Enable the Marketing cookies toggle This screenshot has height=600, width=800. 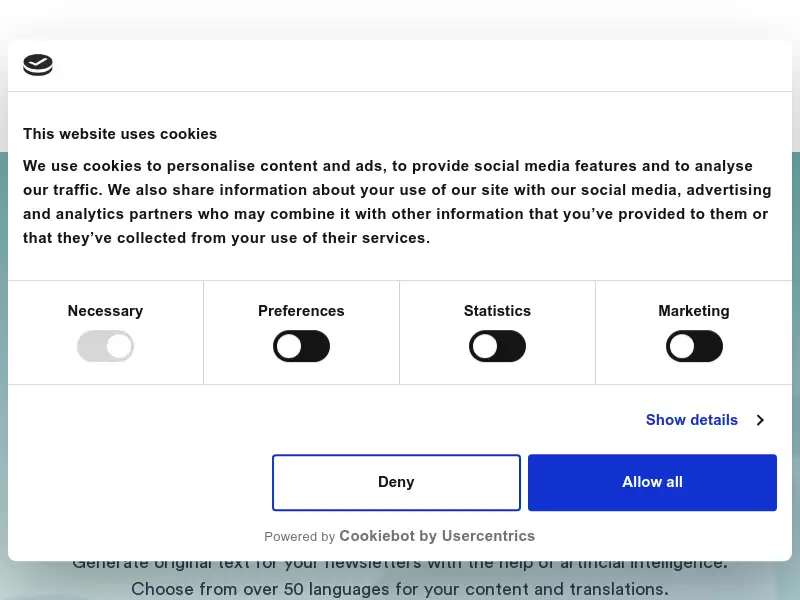(x=694, y=346)
